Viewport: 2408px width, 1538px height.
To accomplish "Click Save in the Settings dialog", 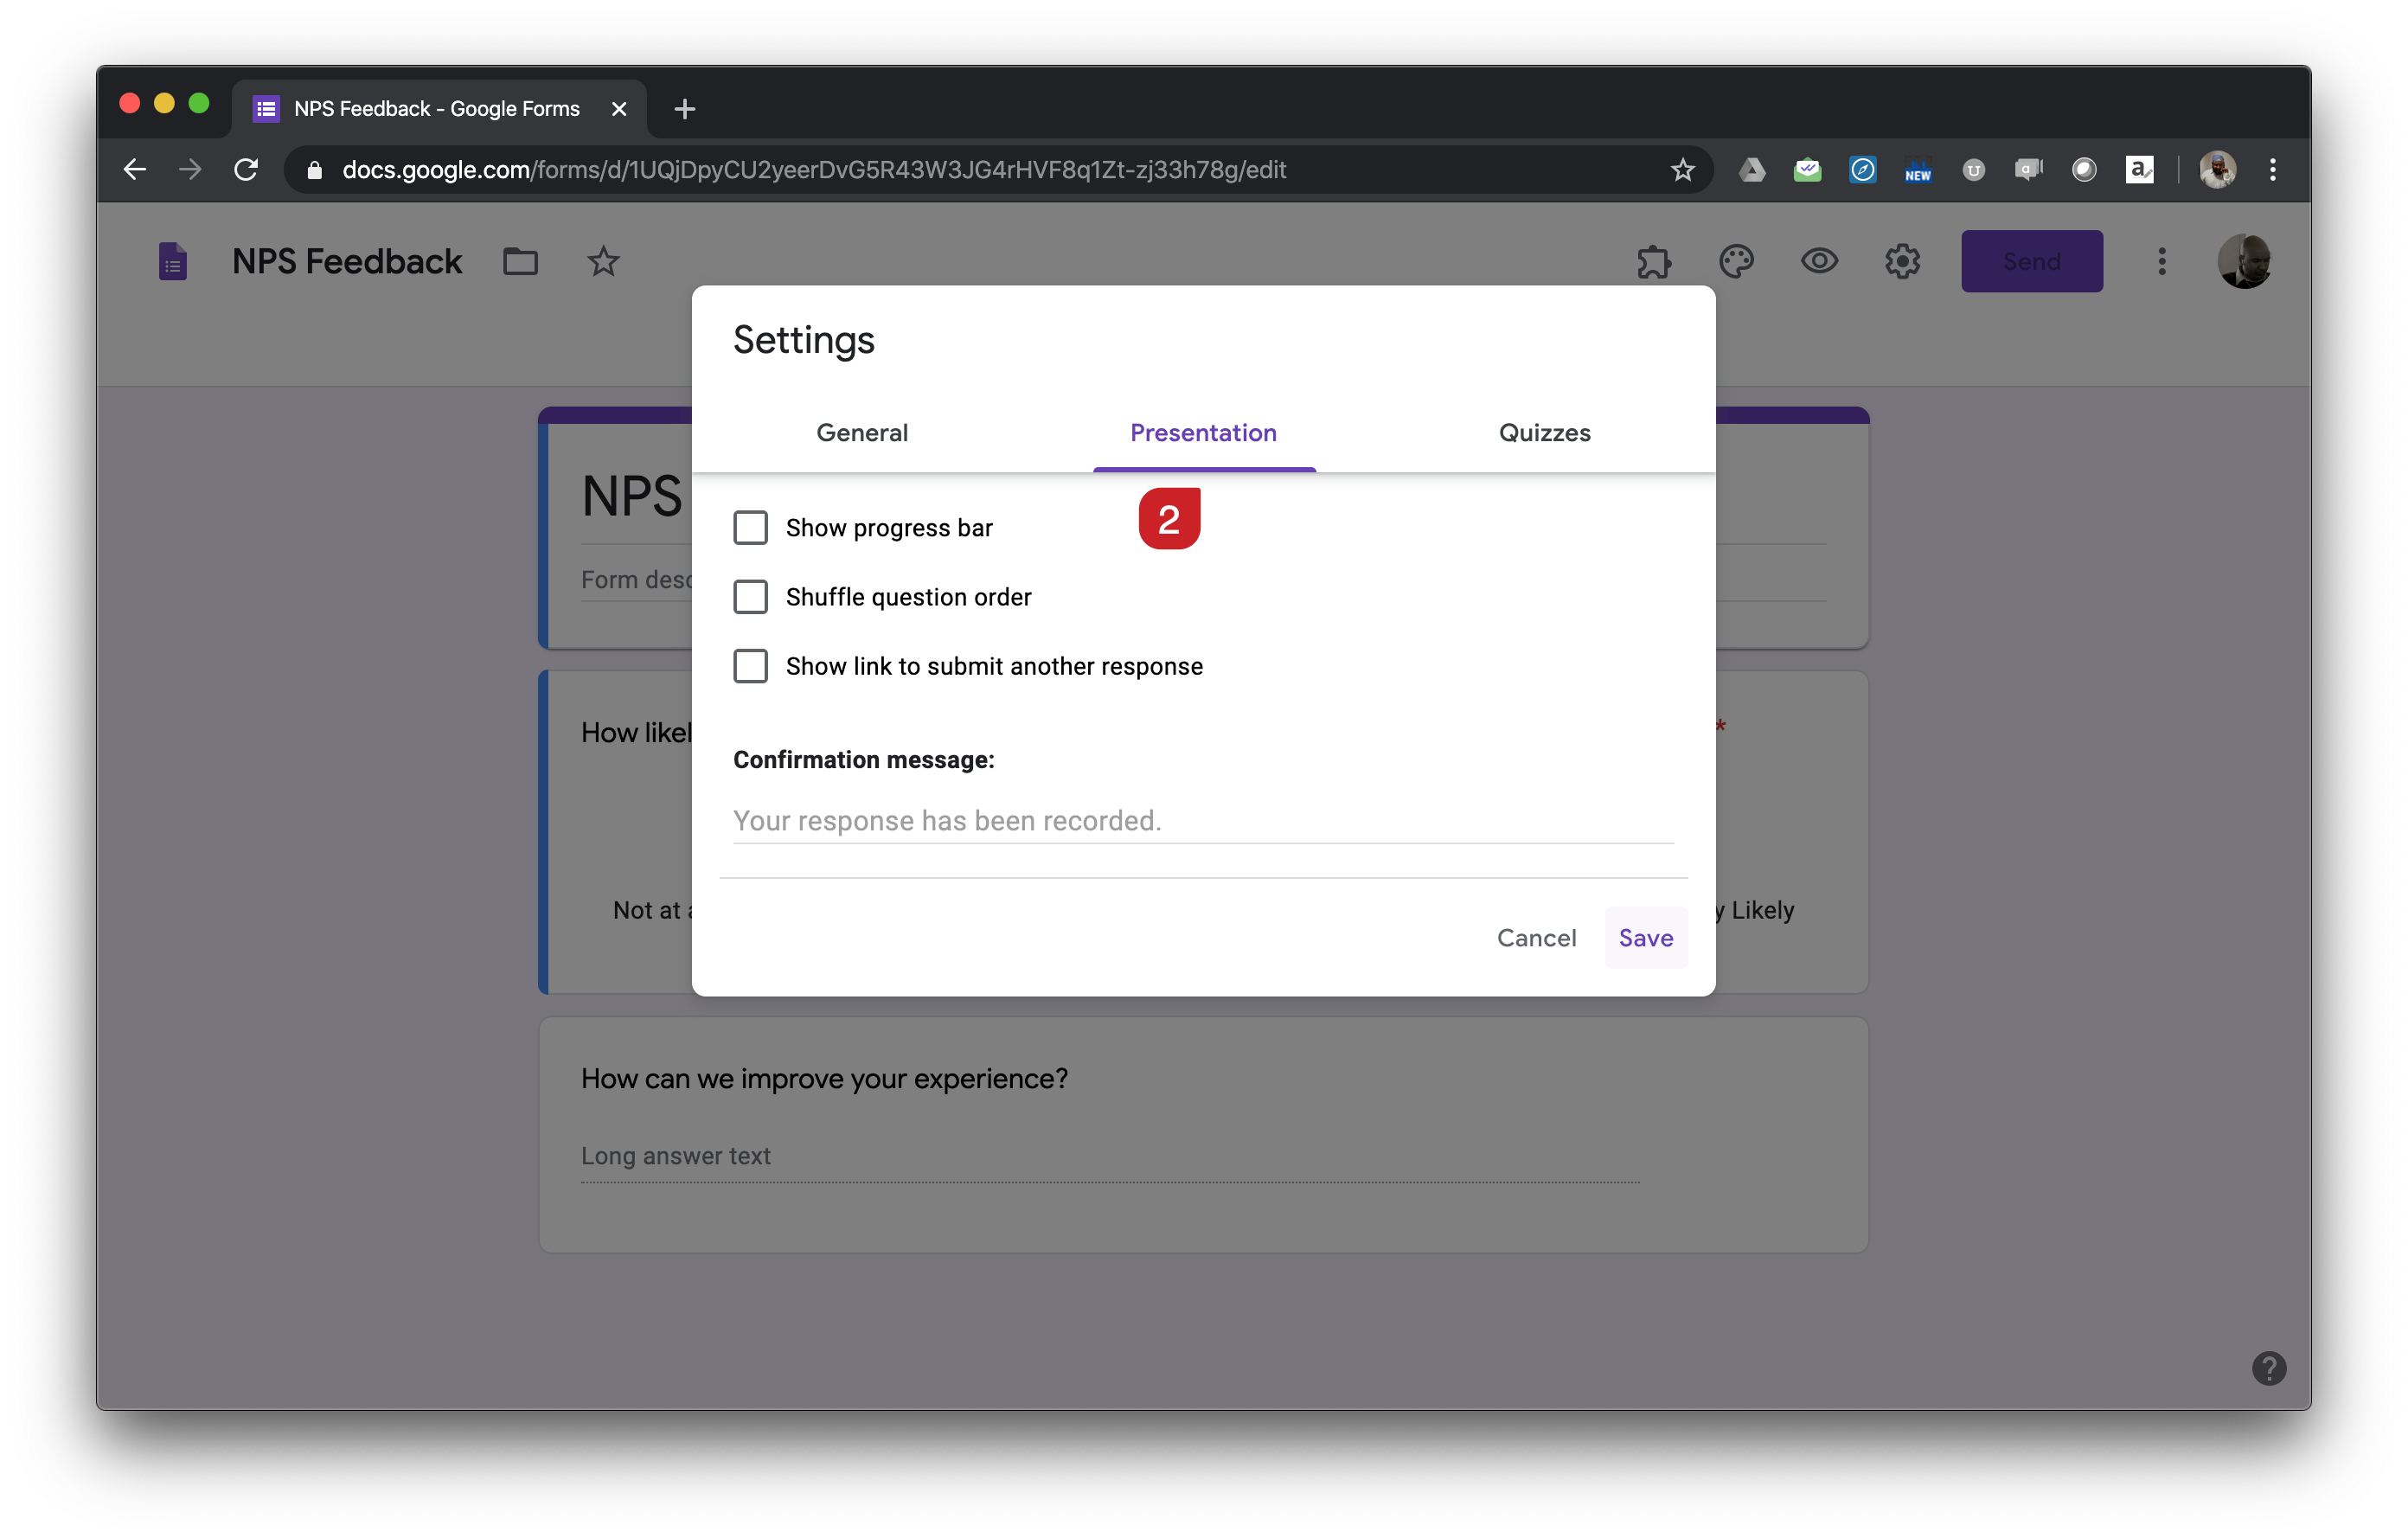I will (x=1645, y=938).
